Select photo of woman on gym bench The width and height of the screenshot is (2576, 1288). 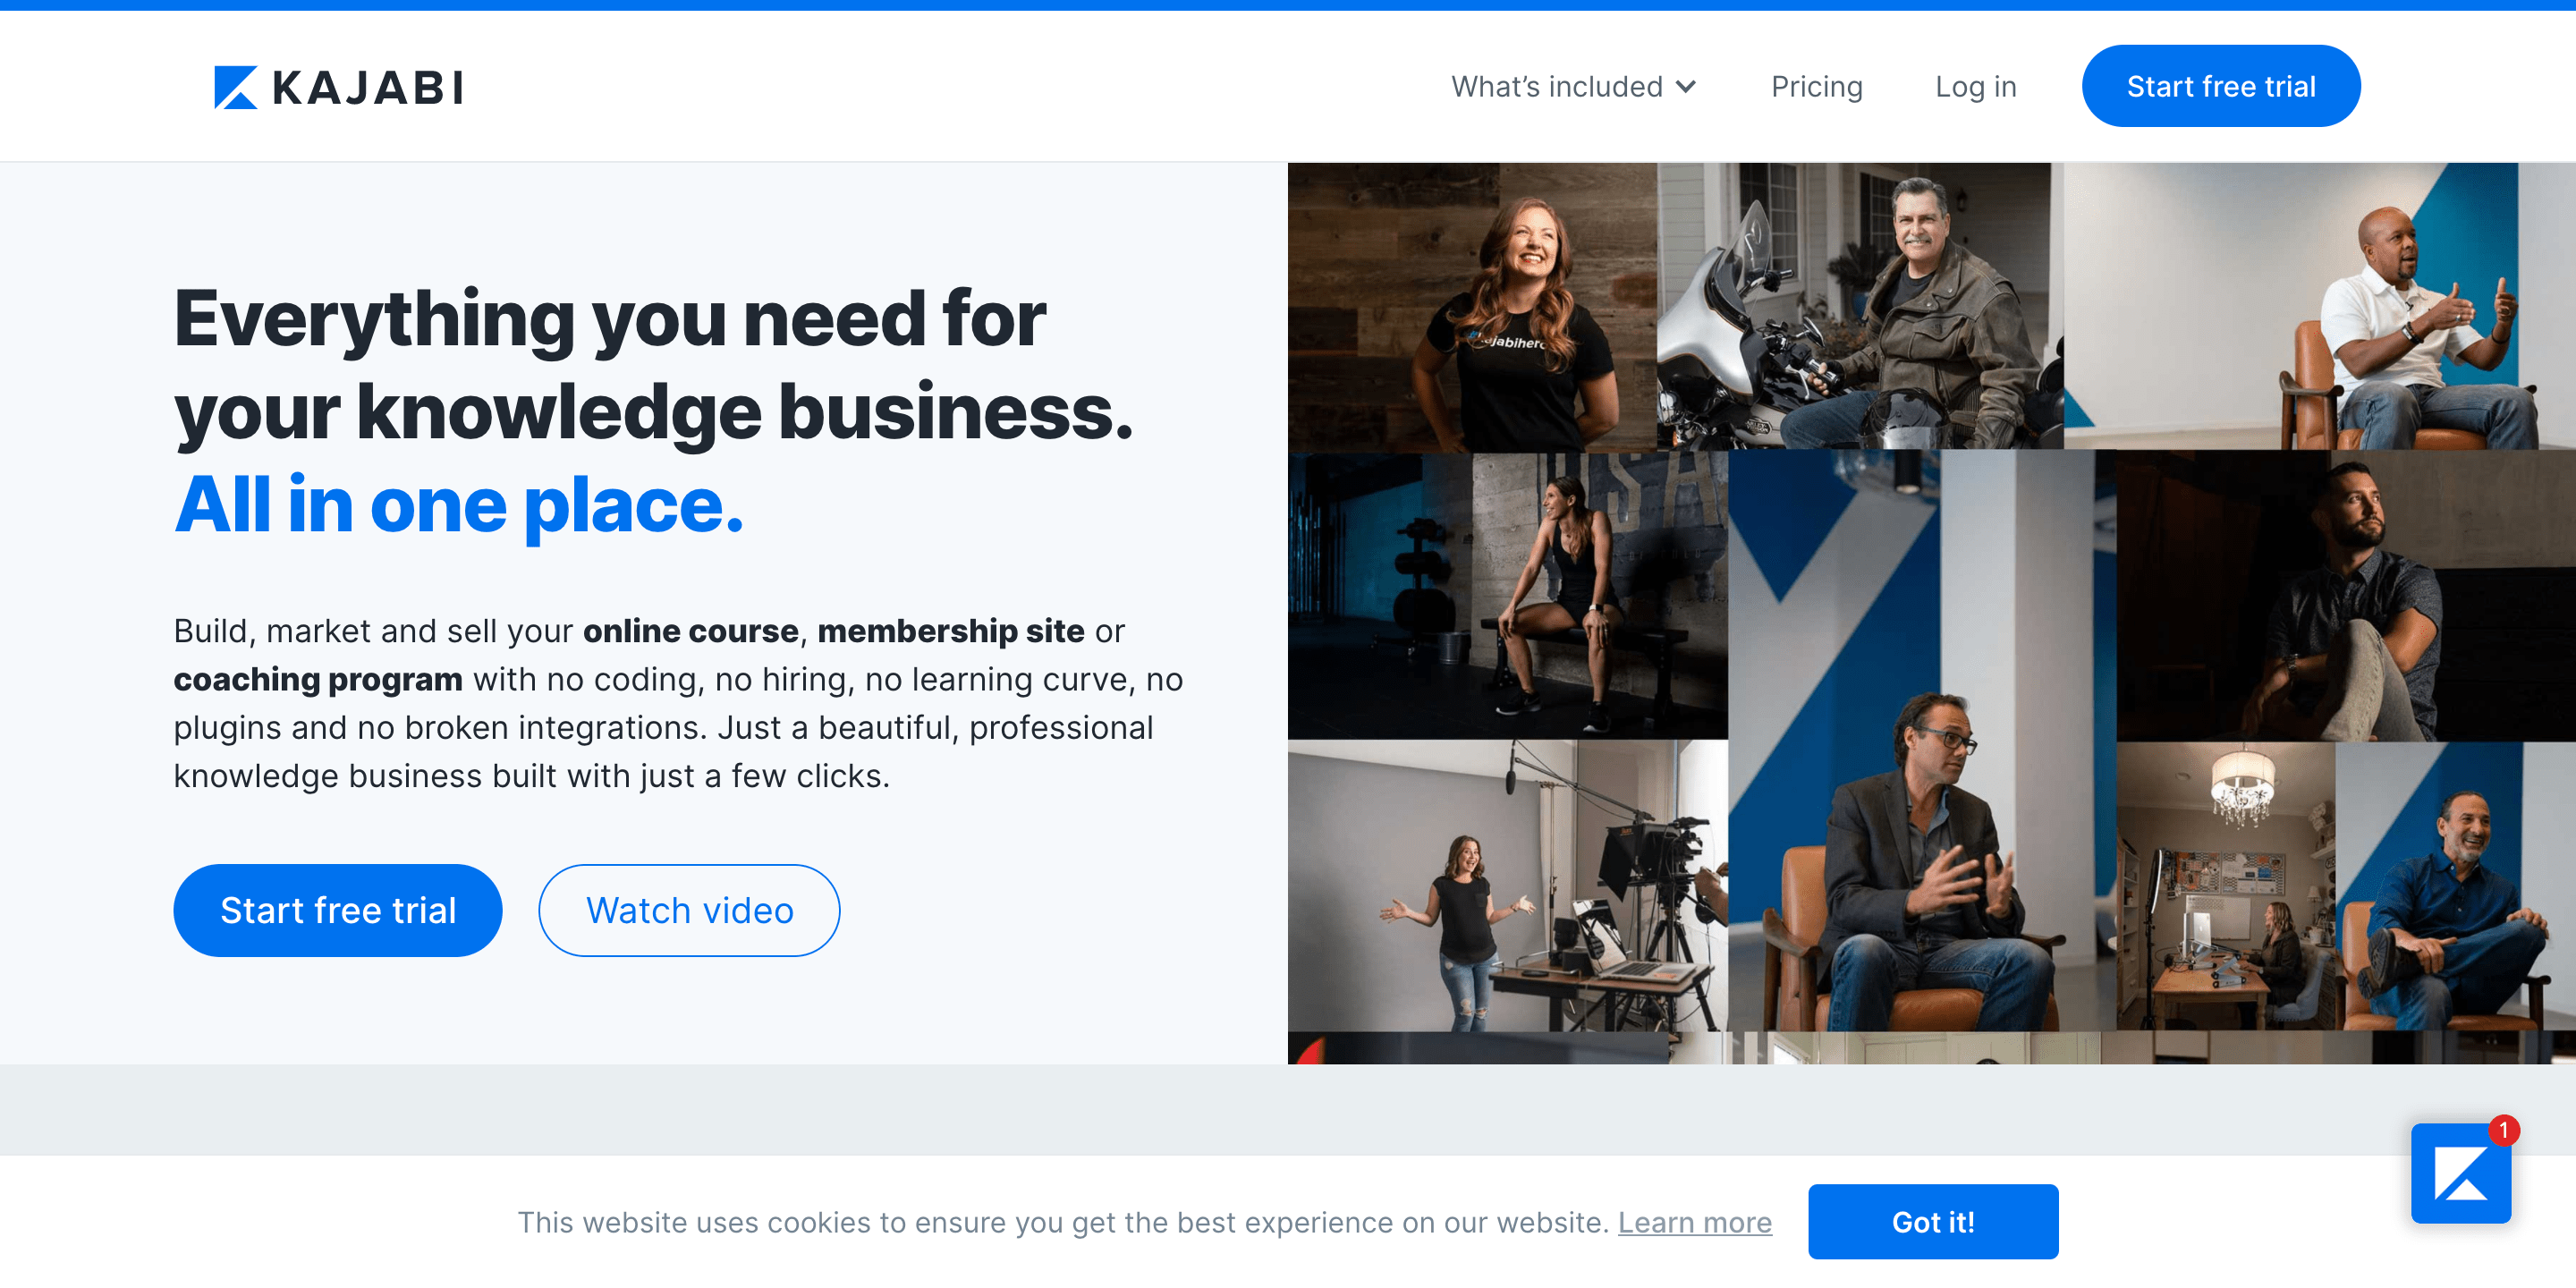click(x=1507, y=596)
